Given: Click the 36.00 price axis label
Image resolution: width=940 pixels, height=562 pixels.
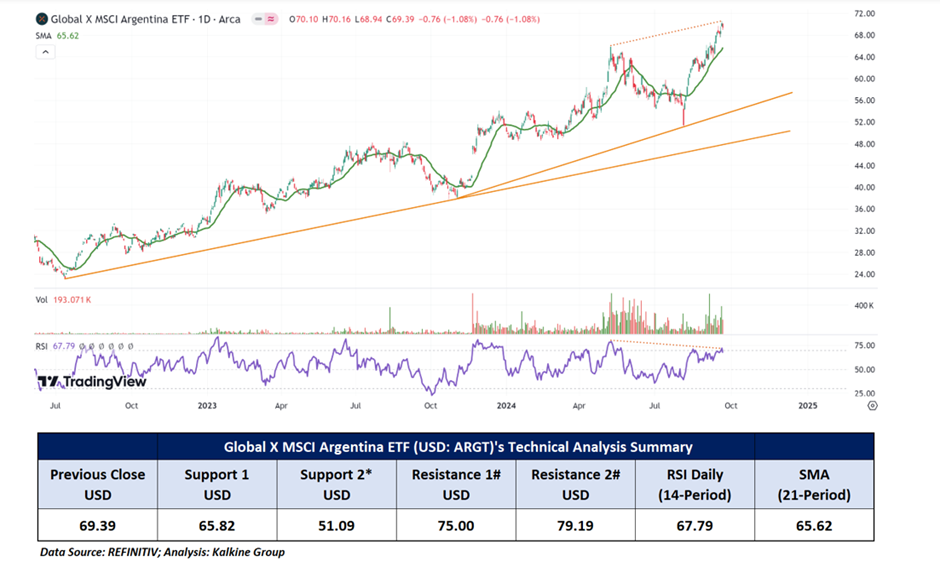Looking at the screenshot, I should point(864,209).
